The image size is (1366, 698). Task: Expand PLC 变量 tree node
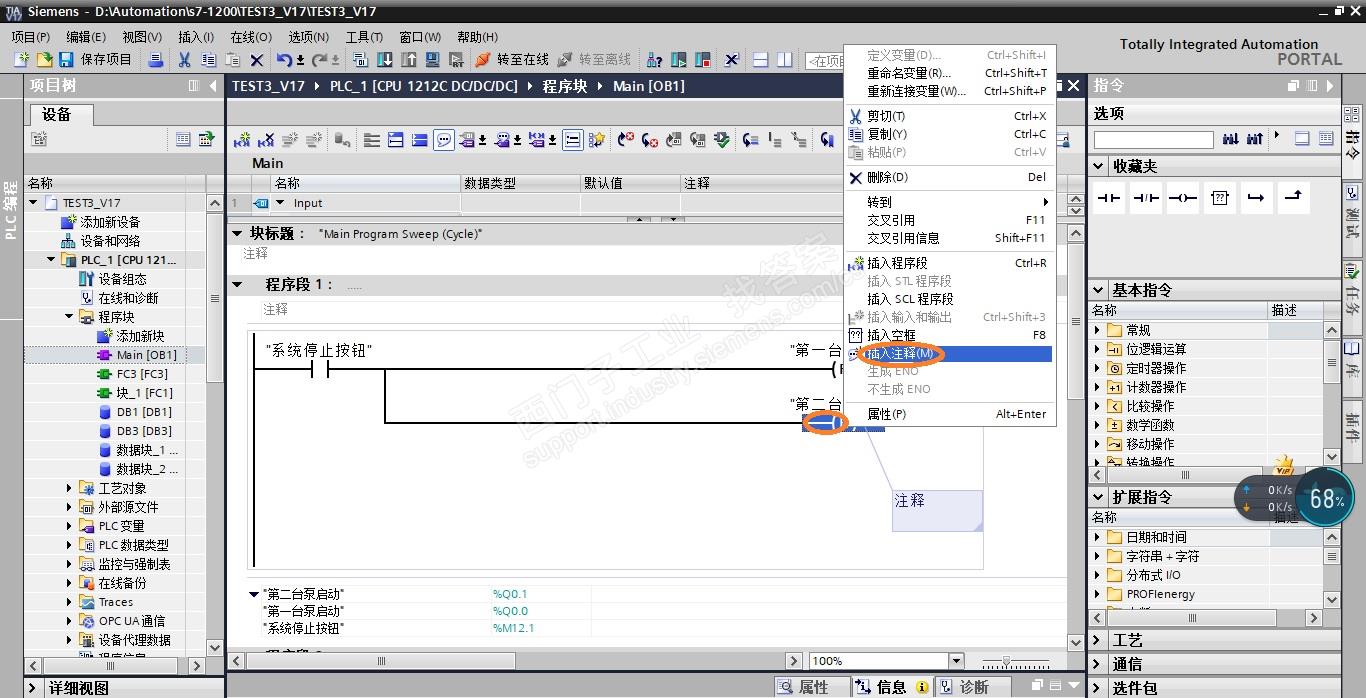[70, 526]
